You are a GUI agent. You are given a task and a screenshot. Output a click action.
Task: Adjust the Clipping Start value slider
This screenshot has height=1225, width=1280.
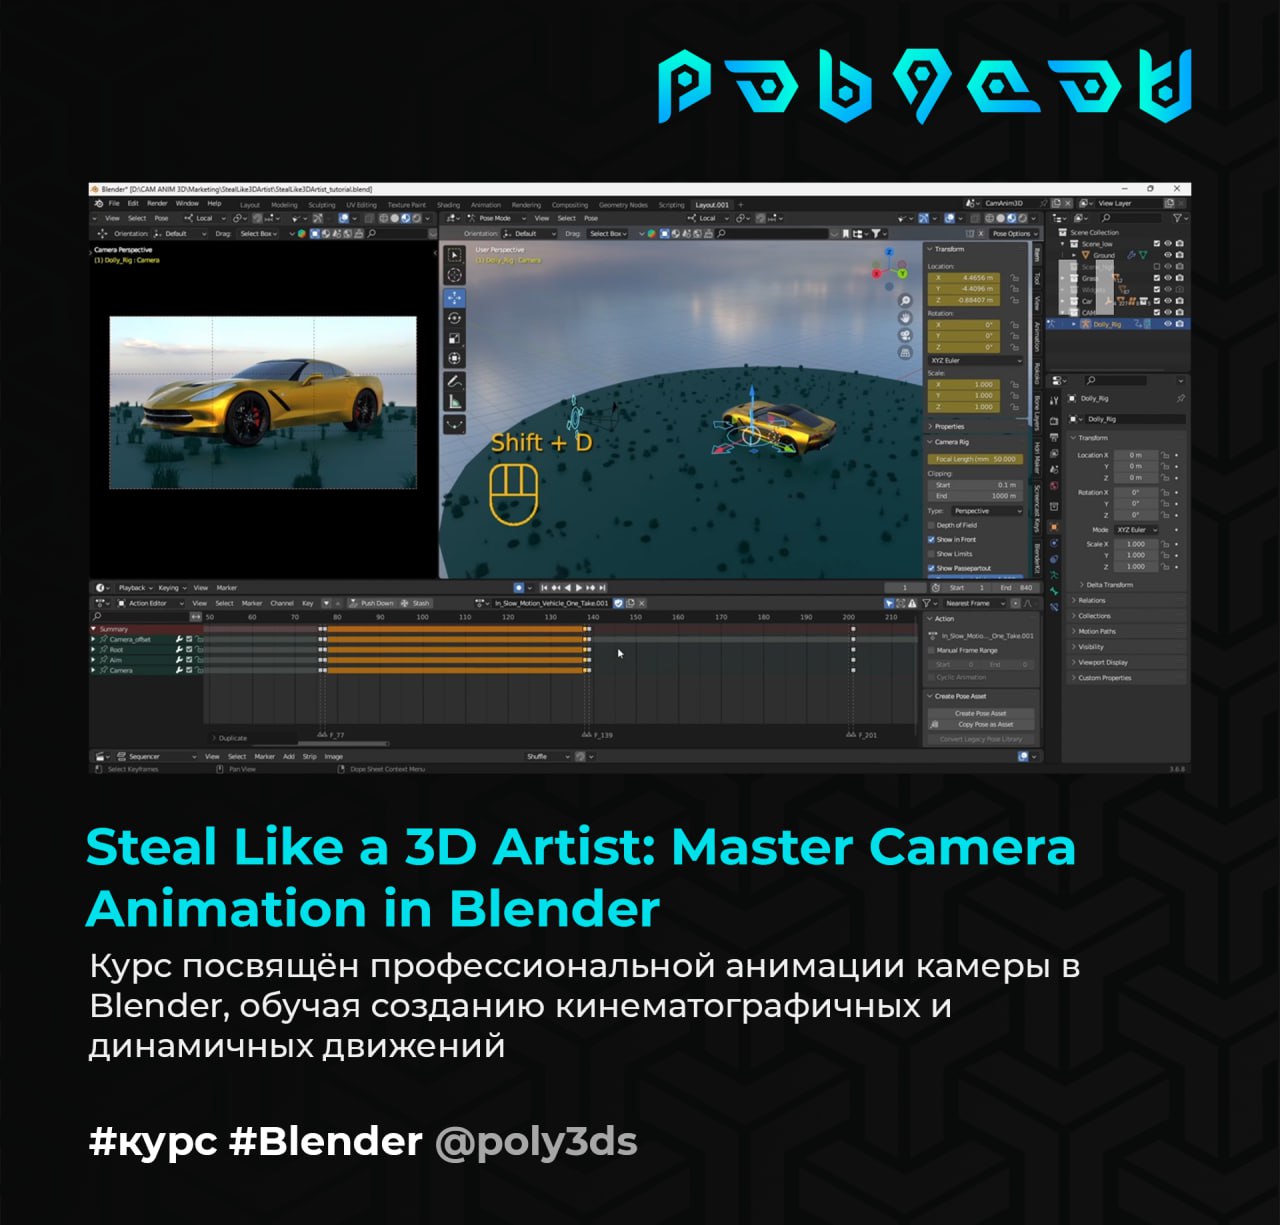point(975,485)
